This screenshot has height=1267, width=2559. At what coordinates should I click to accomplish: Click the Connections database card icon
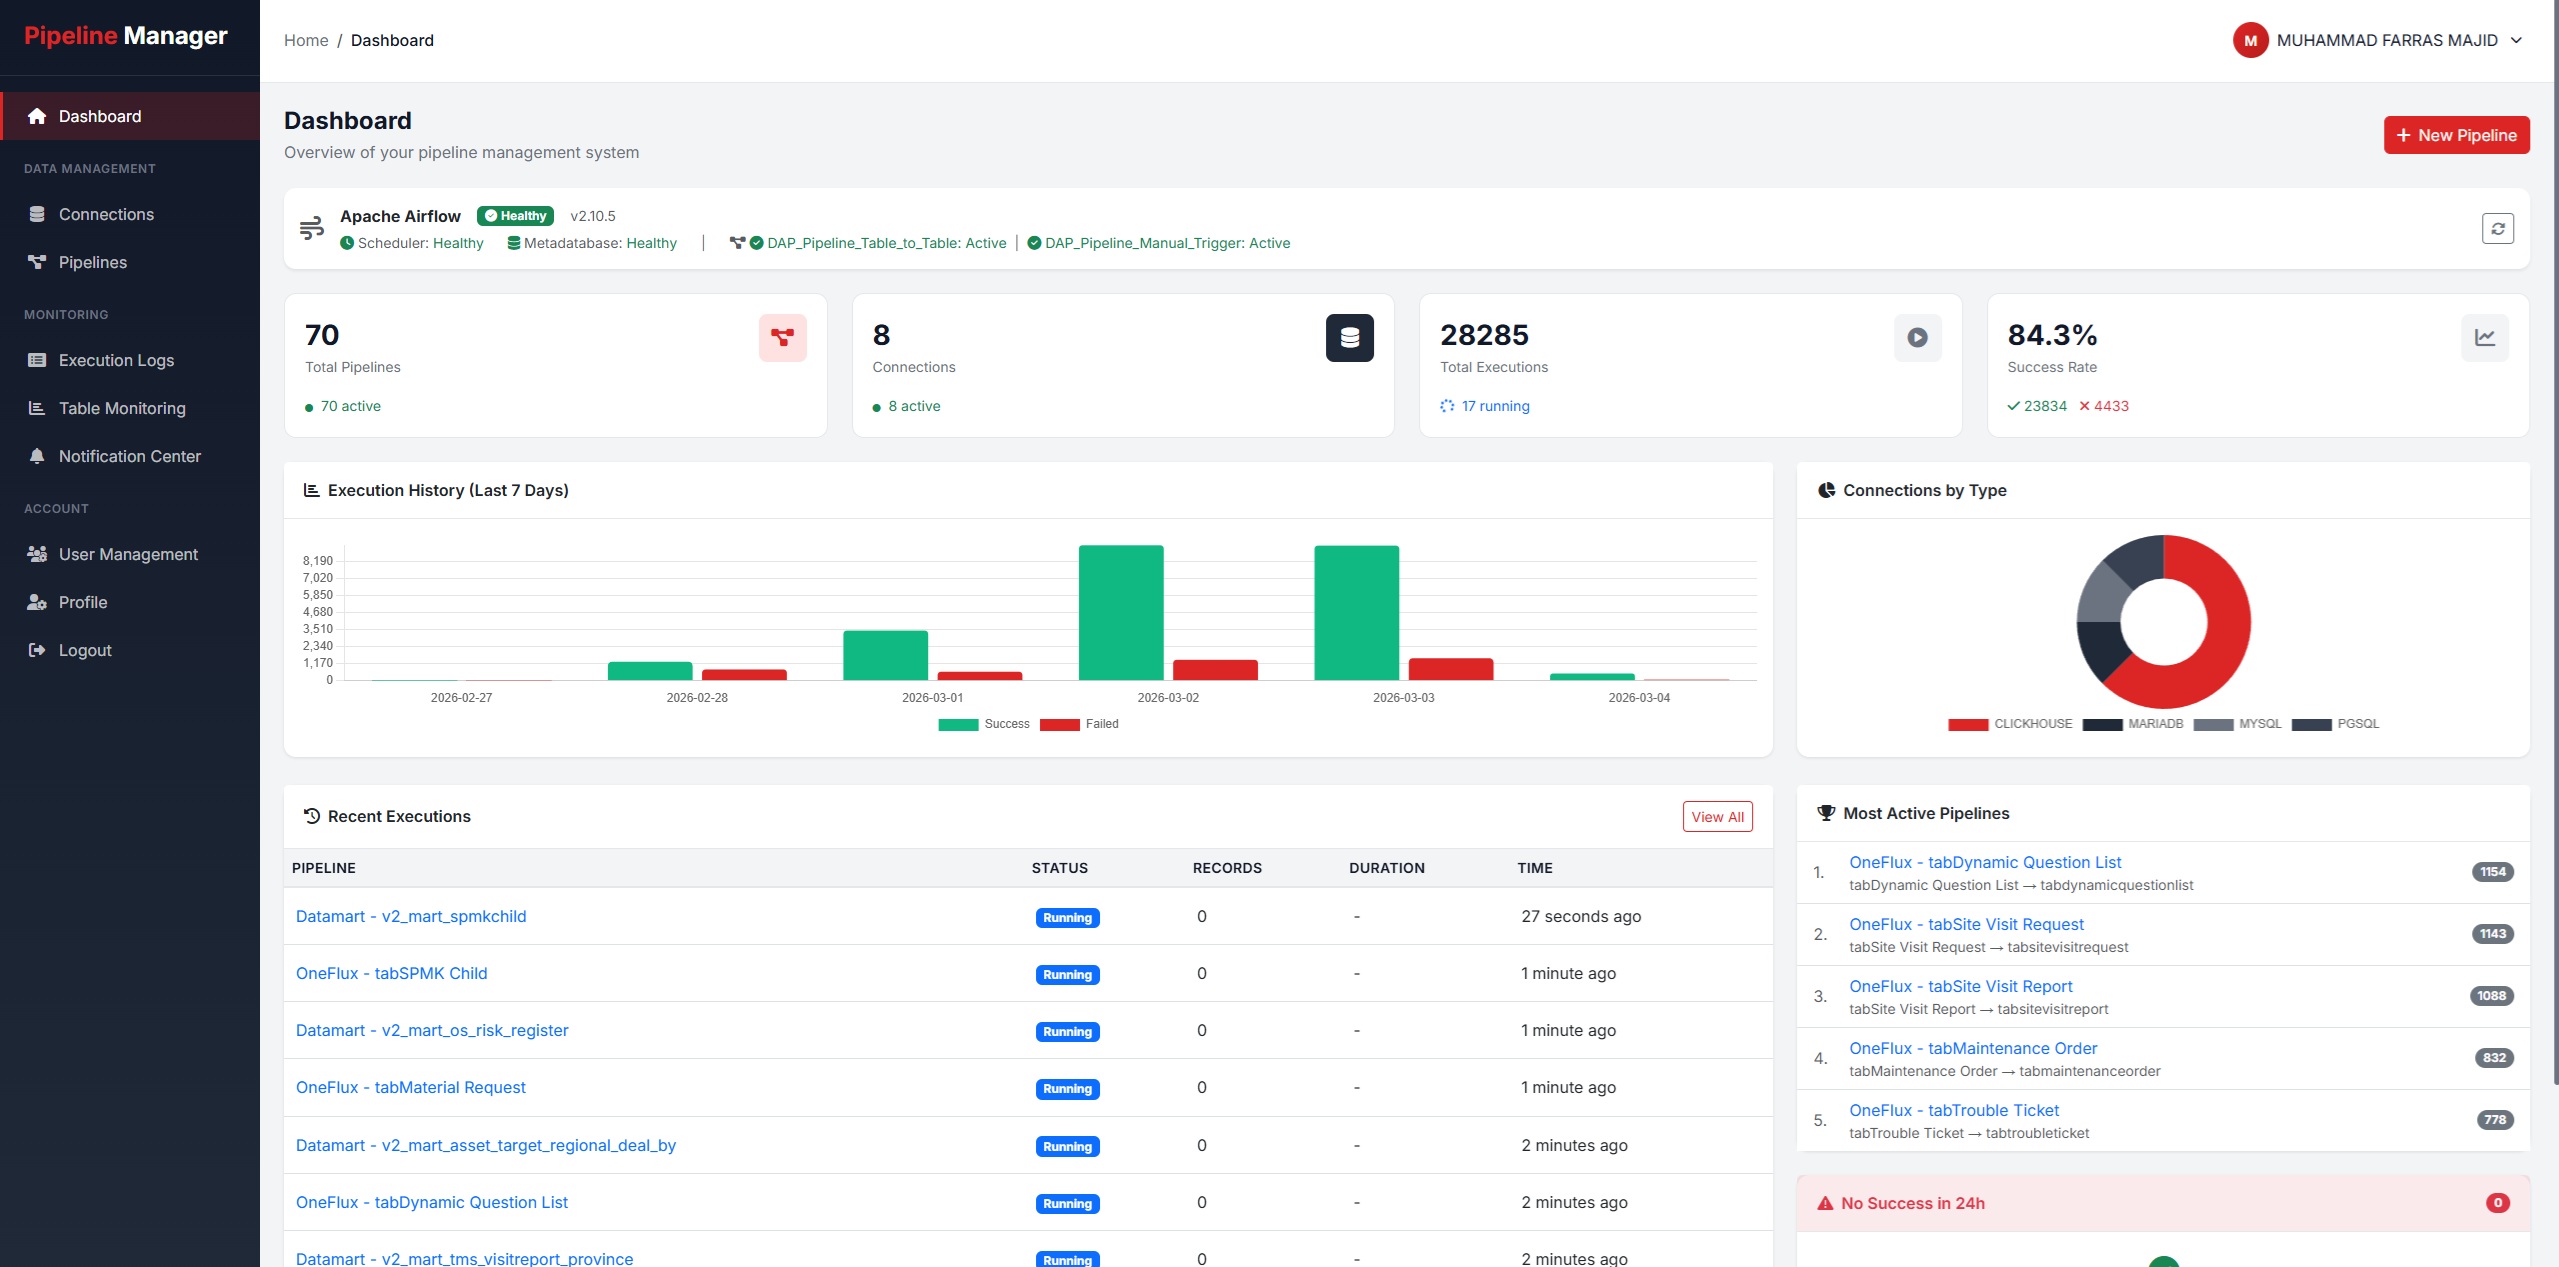click(1349, 338)
